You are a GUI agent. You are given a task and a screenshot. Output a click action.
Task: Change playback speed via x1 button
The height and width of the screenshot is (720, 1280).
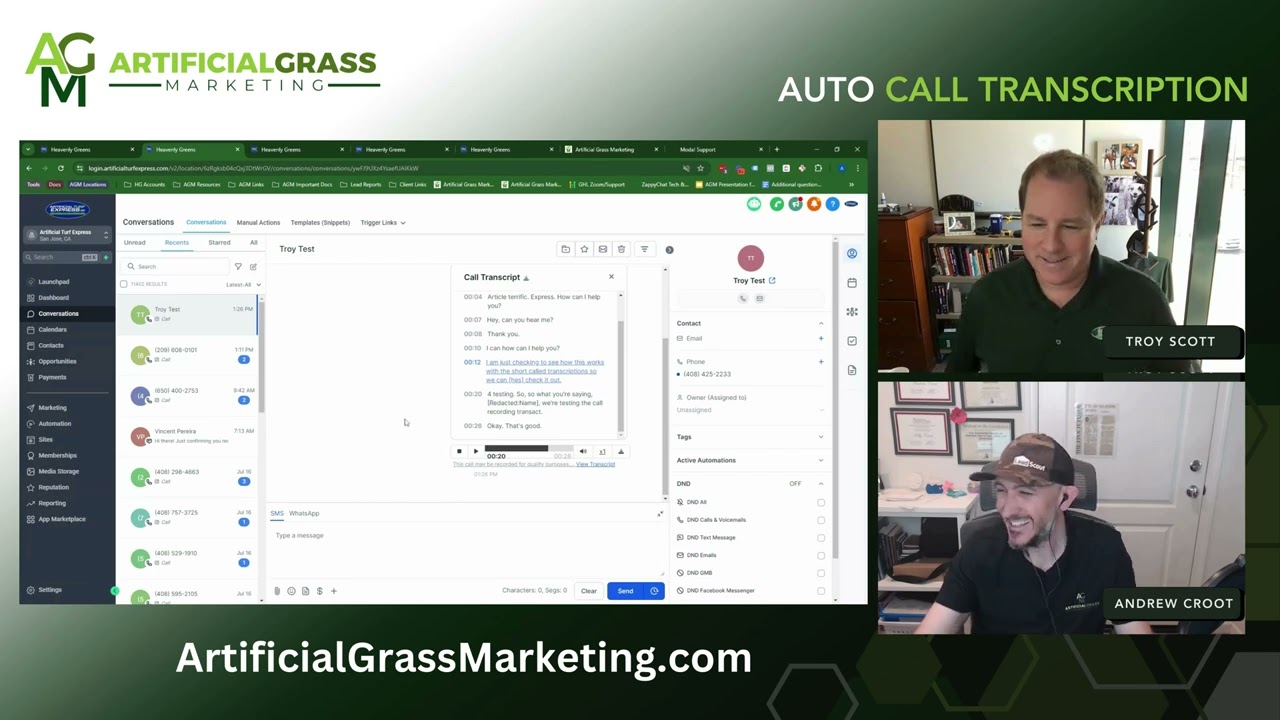pos(602,451)
